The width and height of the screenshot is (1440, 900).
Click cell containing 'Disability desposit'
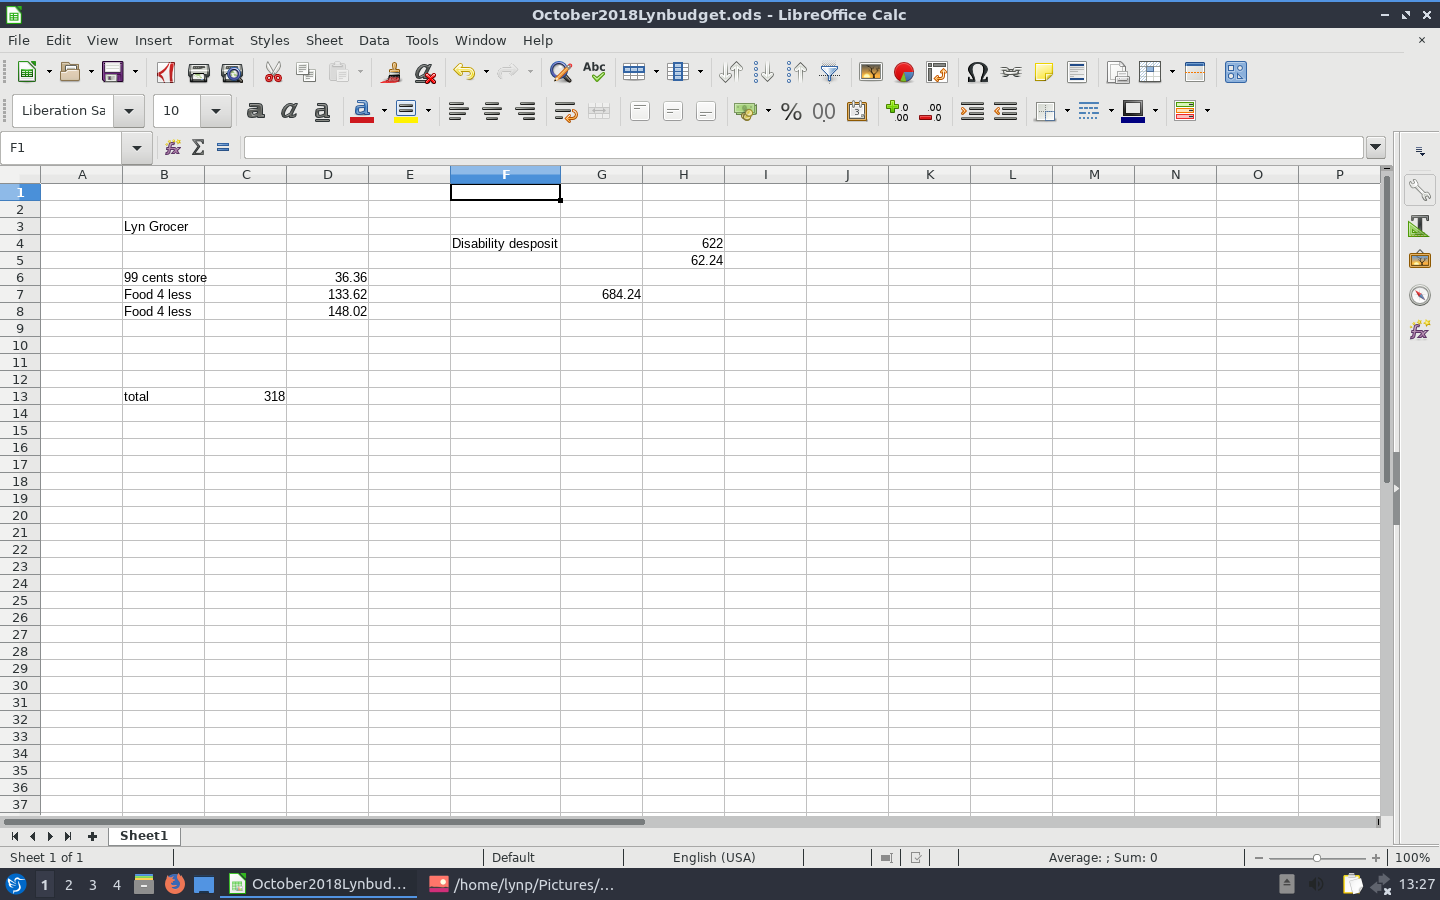[505, 243]
